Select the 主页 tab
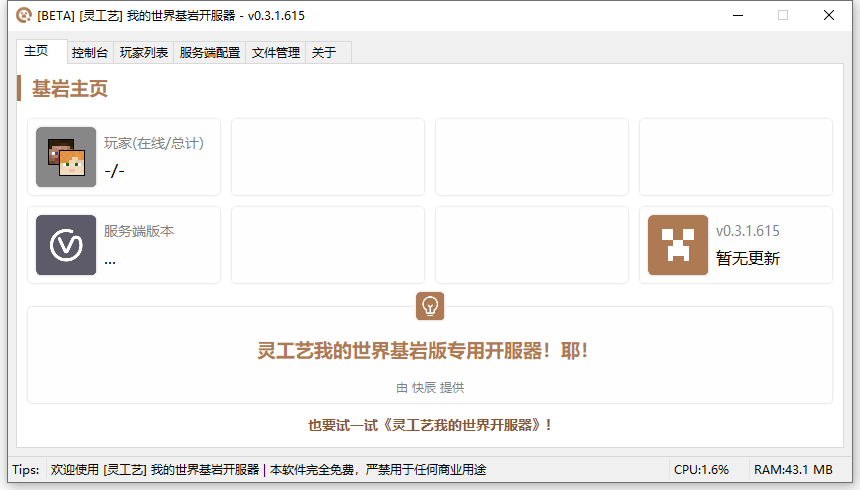 pos(37,51)
